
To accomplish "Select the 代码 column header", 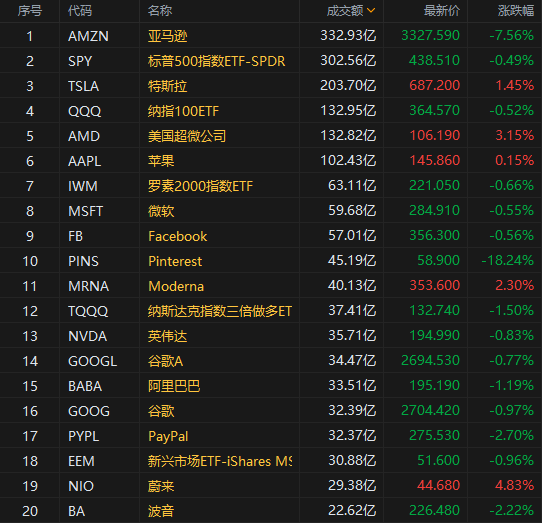I will click(x=80, y=11).
